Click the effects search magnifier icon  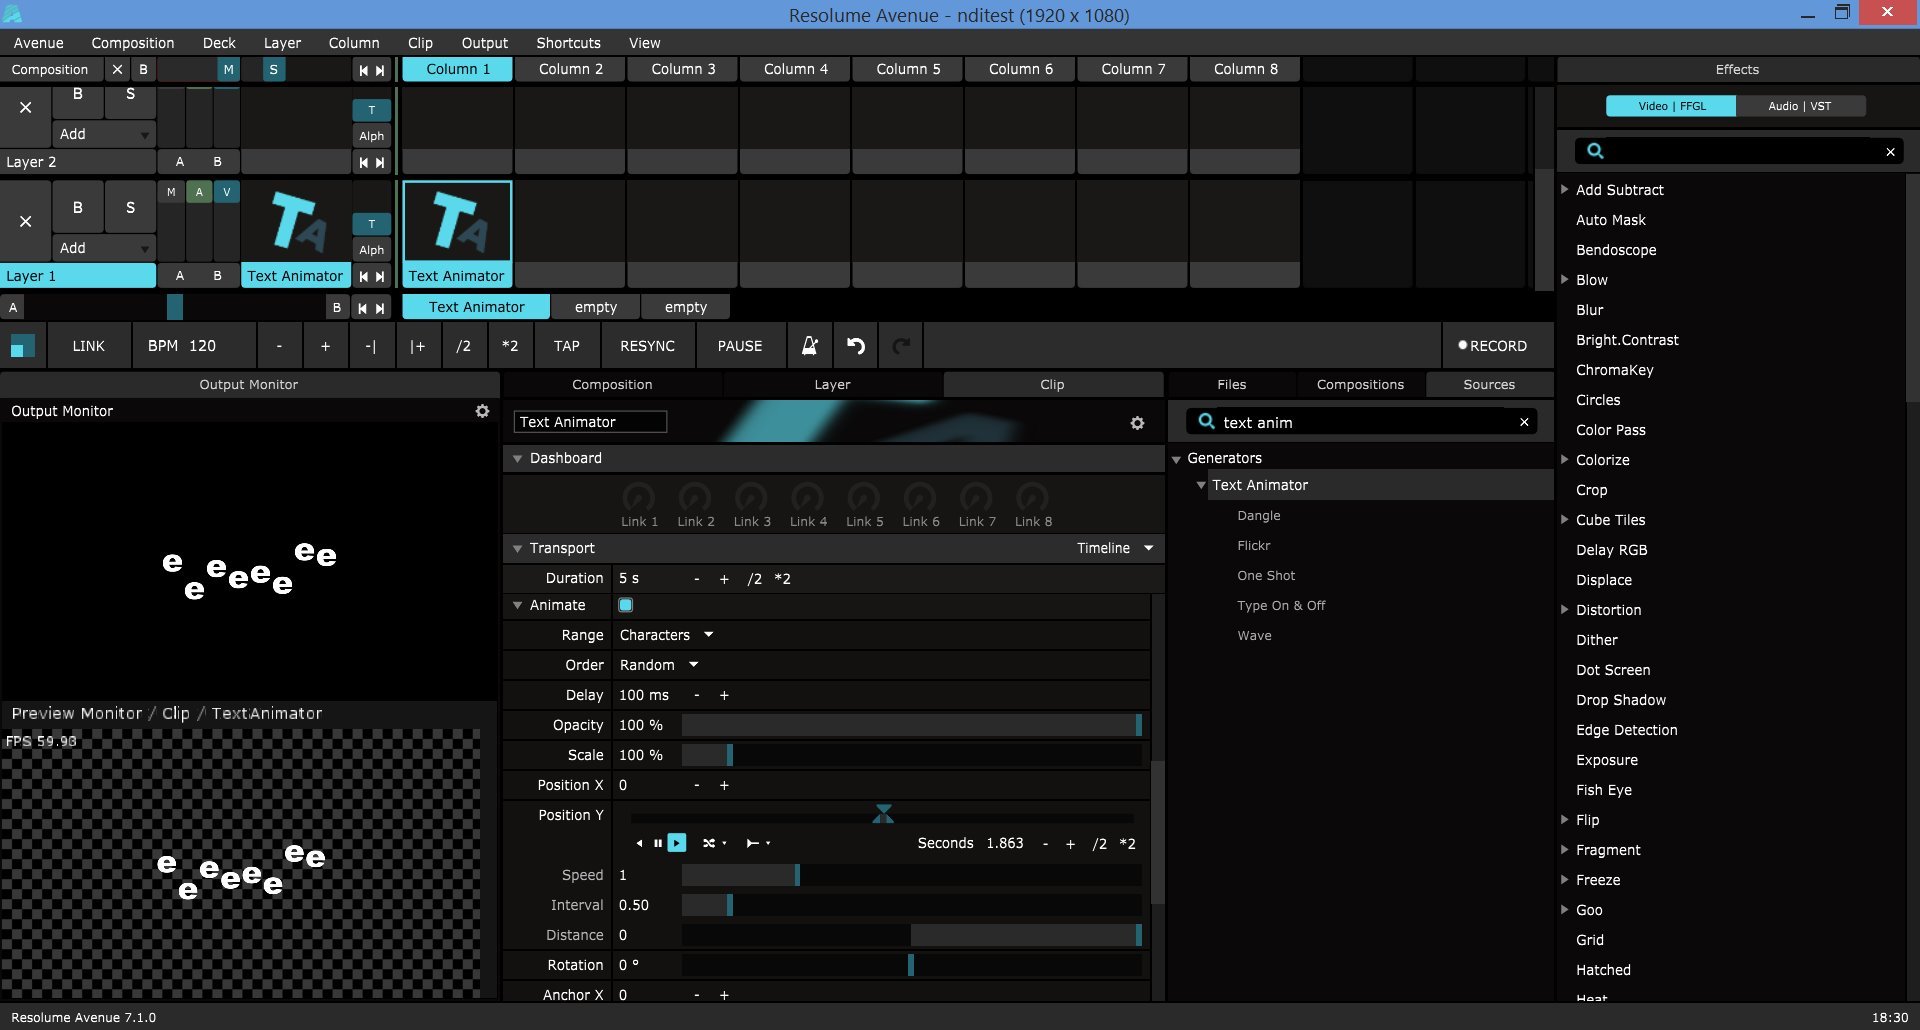(1596, 151)
